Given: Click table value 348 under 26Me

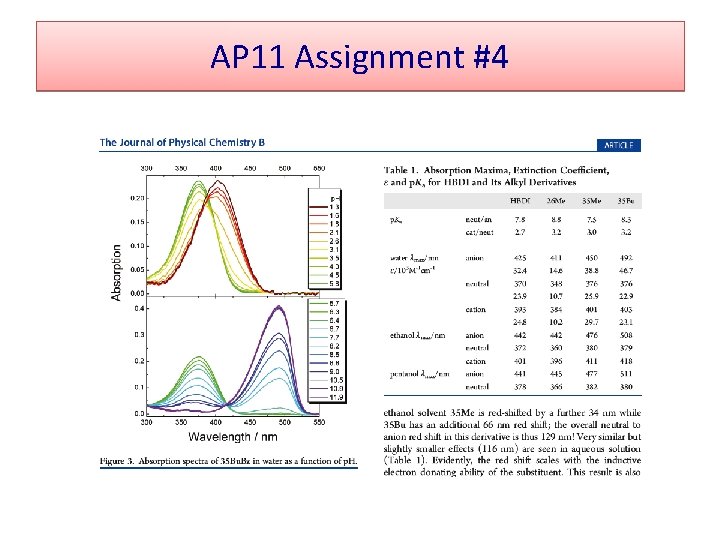Looking at the screenshot, I should coord(556,284).
